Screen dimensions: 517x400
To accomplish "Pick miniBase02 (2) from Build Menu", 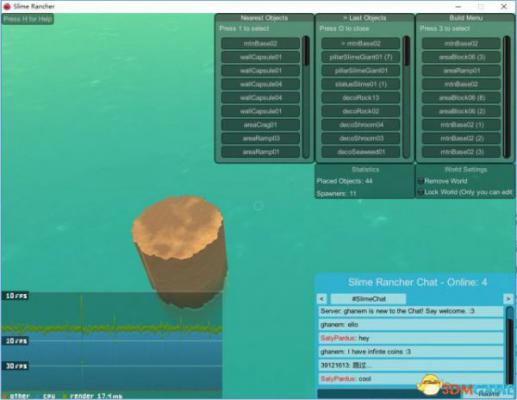I will [461, 138].
